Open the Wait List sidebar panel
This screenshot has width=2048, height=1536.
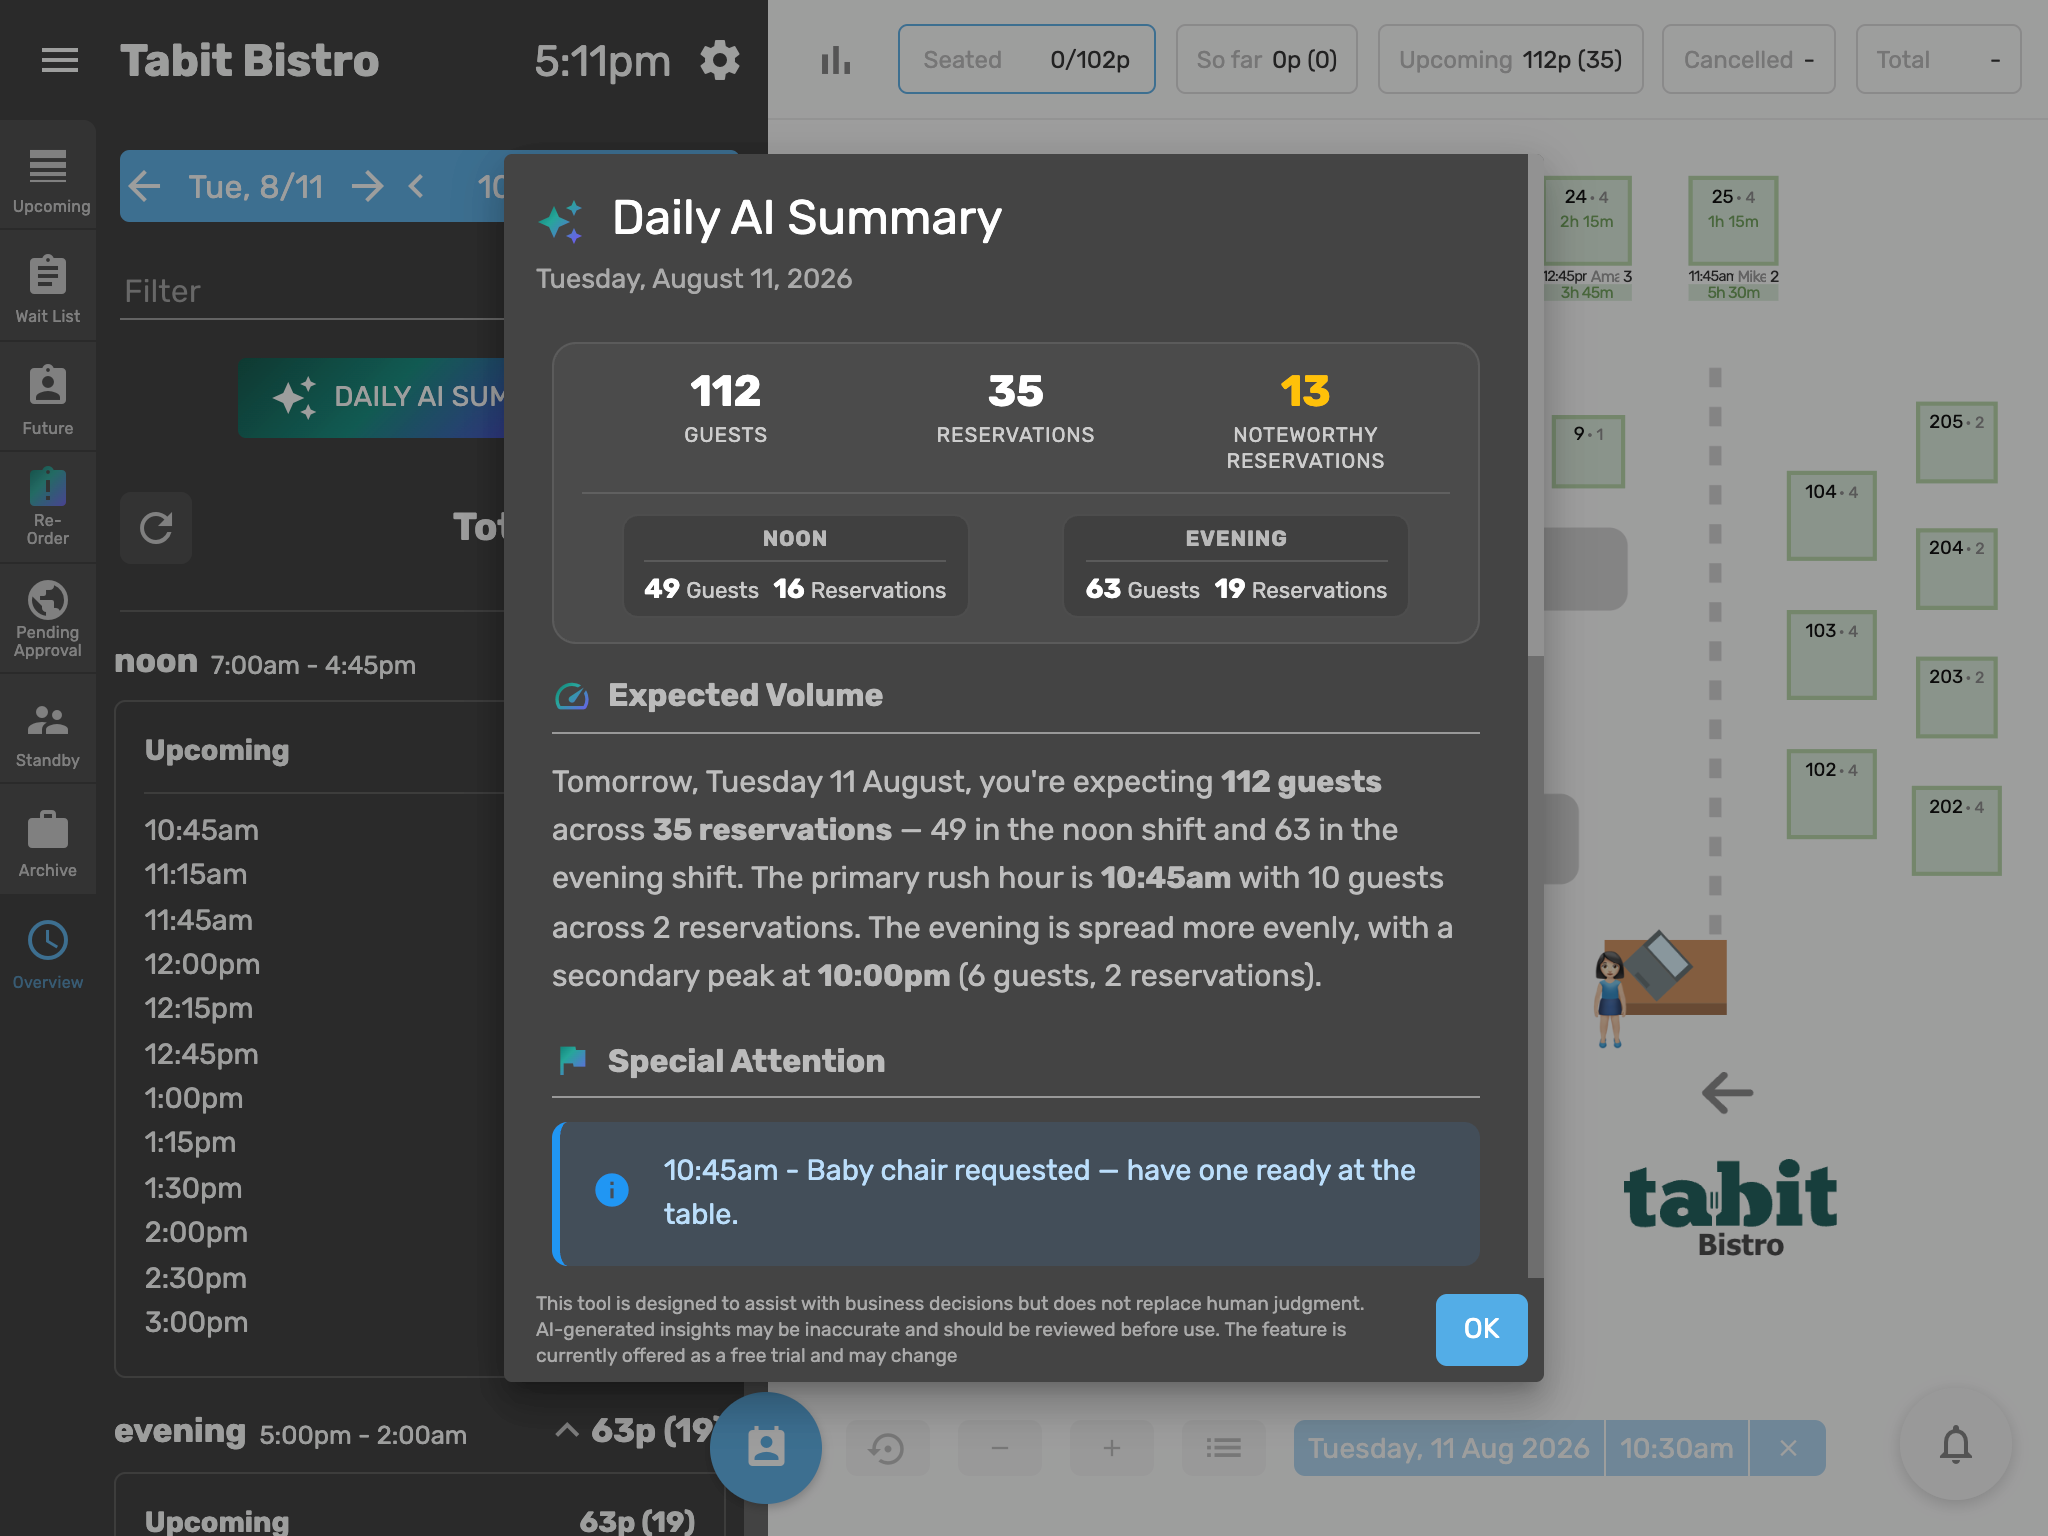47,289
